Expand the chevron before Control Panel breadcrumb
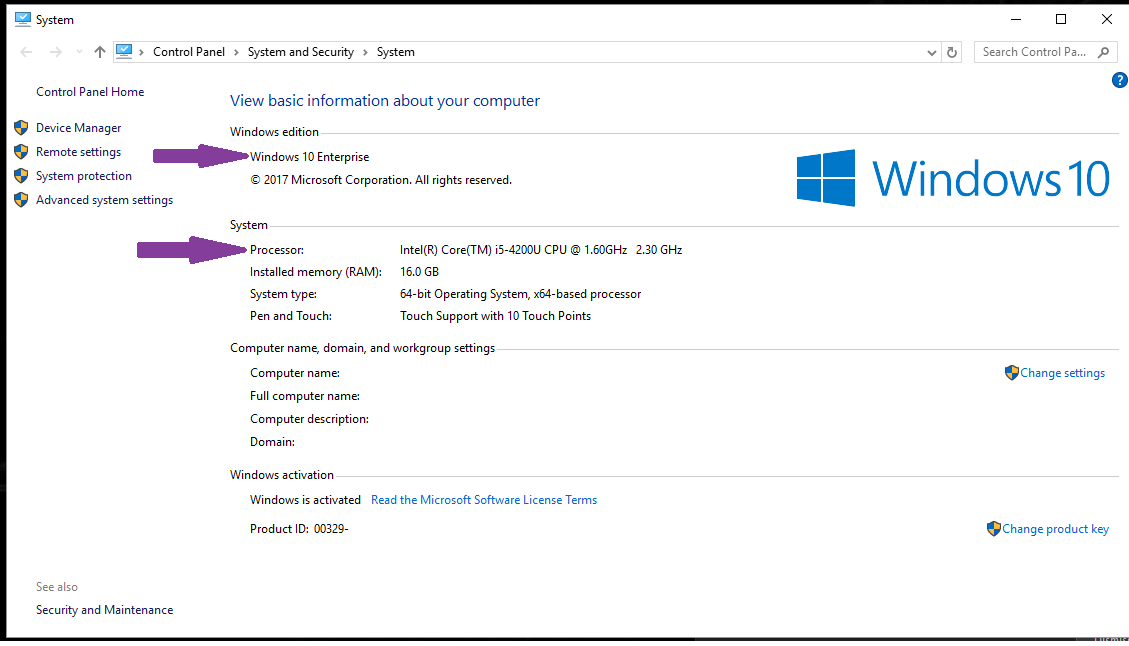The height and width of the screenshot is (646, 1129). pyautogui.click(x=142, y=52)
